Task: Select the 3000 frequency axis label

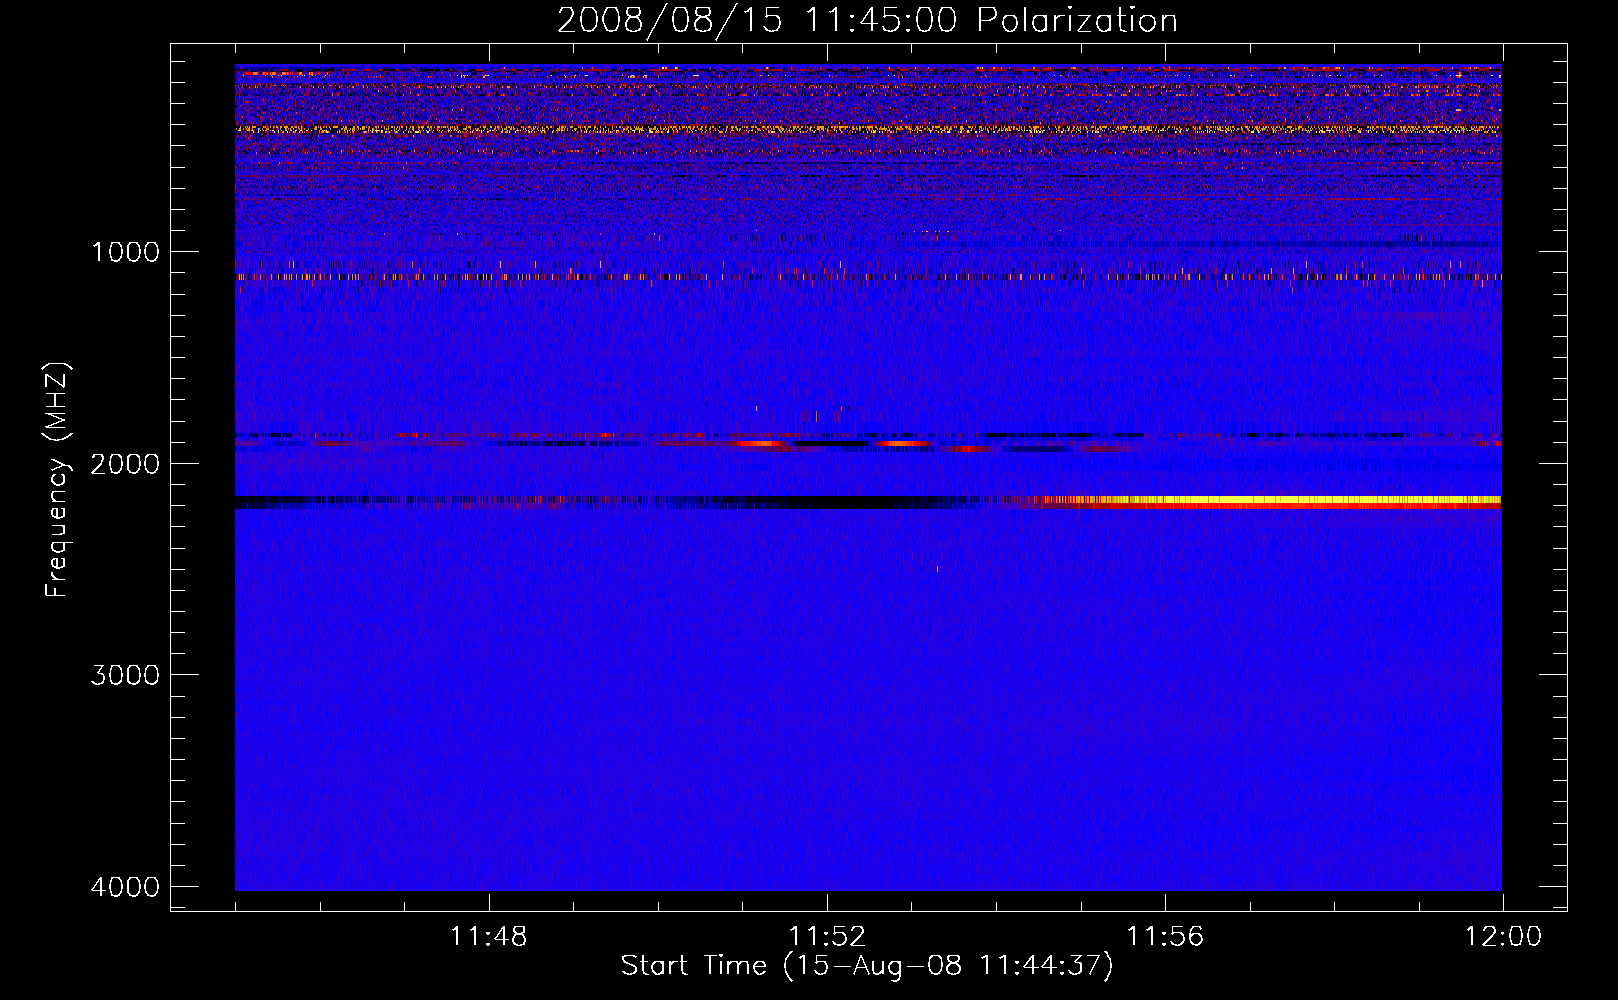Action: click(x=125, y=675)
